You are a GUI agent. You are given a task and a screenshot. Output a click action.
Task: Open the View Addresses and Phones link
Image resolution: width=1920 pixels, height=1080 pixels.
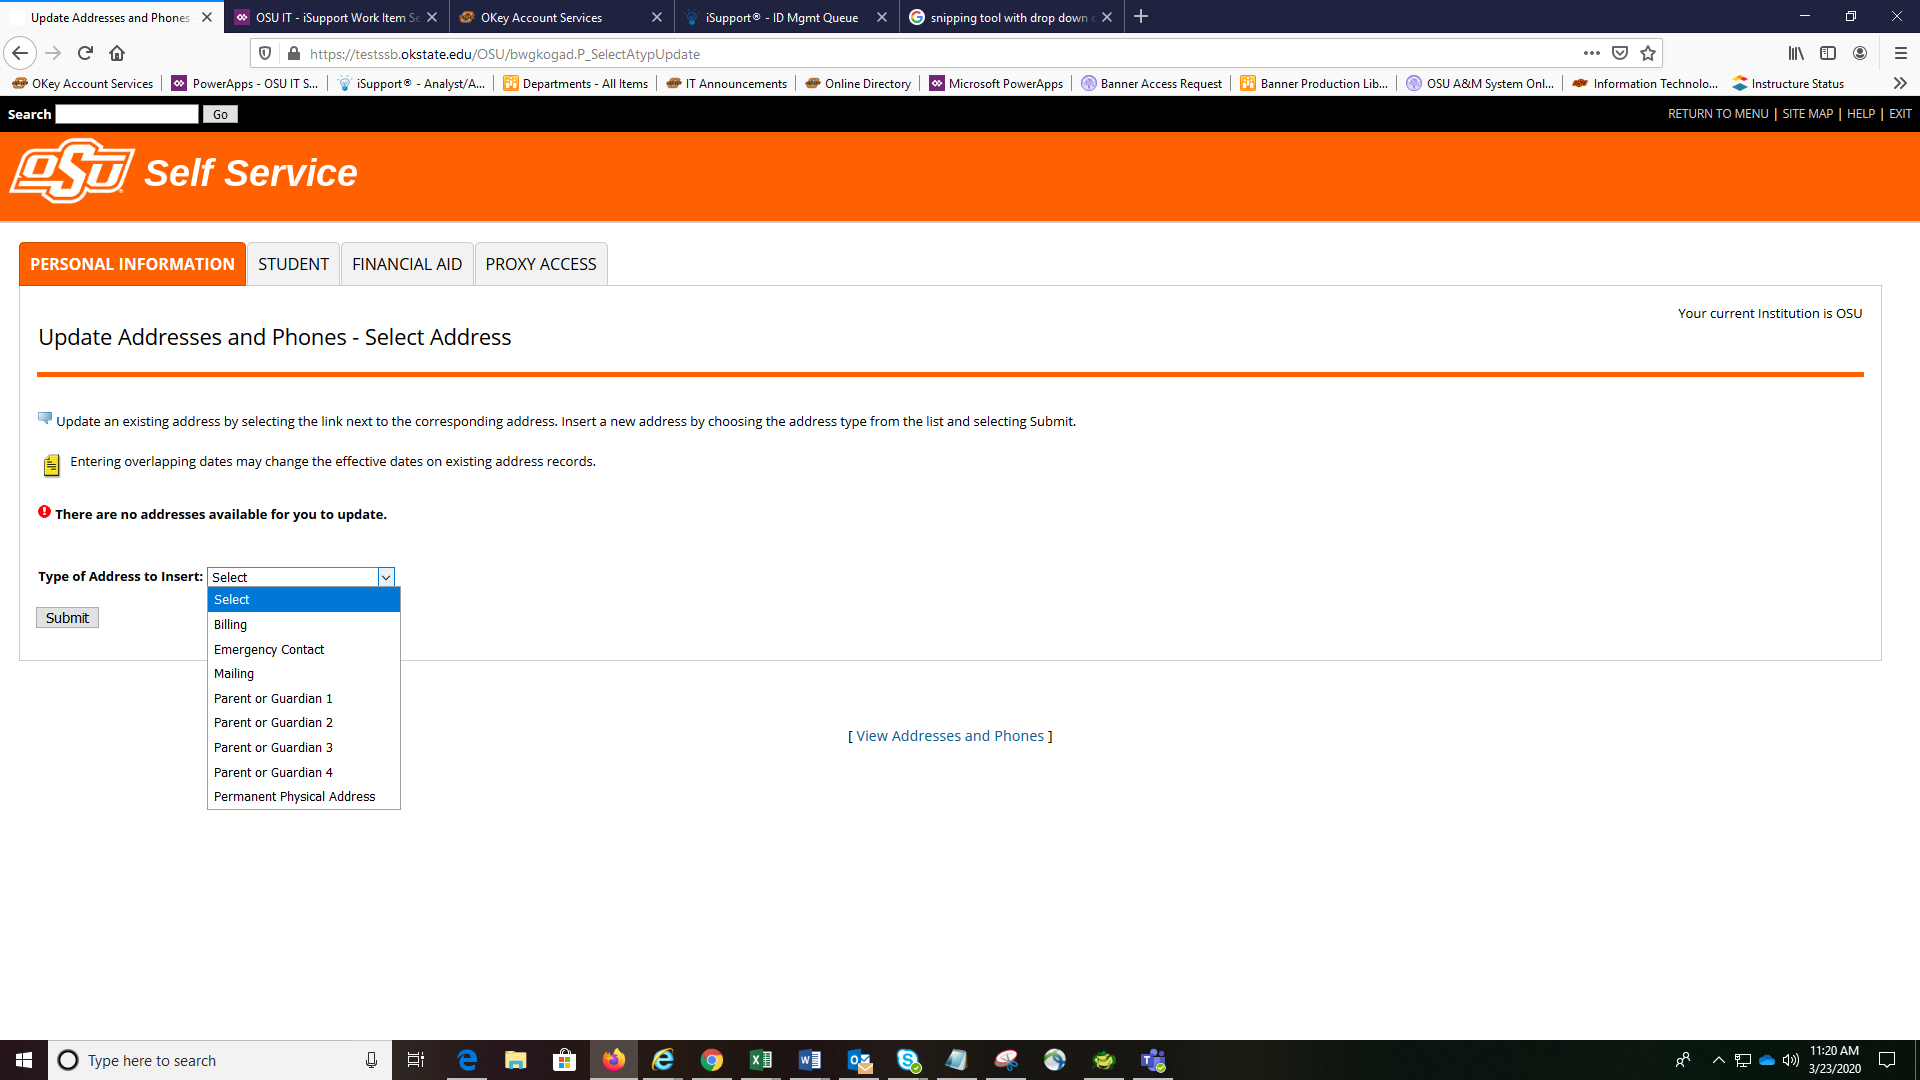coord(949,736)
